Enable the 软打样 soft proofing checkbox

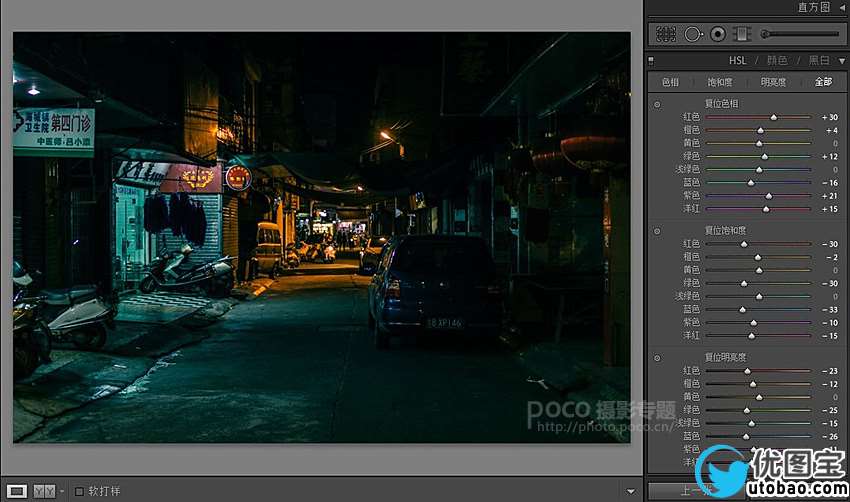(79, 491)
